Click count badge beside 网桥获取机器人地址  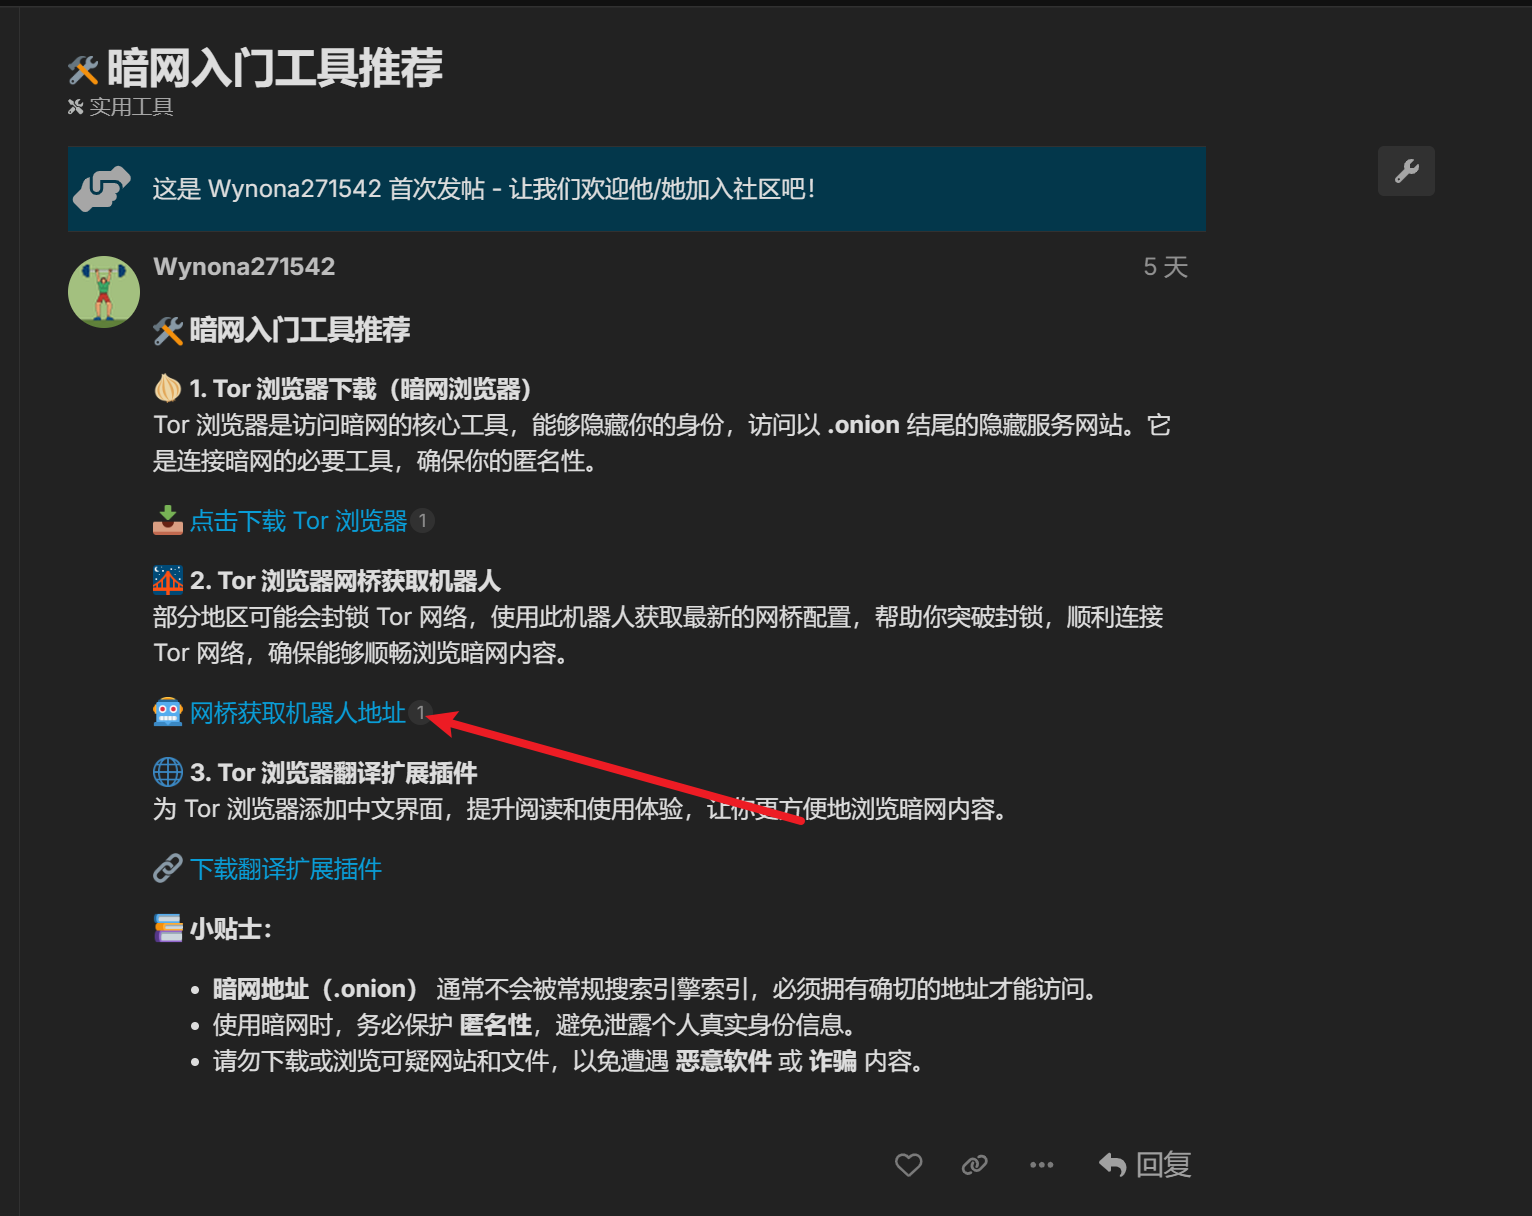421,712
